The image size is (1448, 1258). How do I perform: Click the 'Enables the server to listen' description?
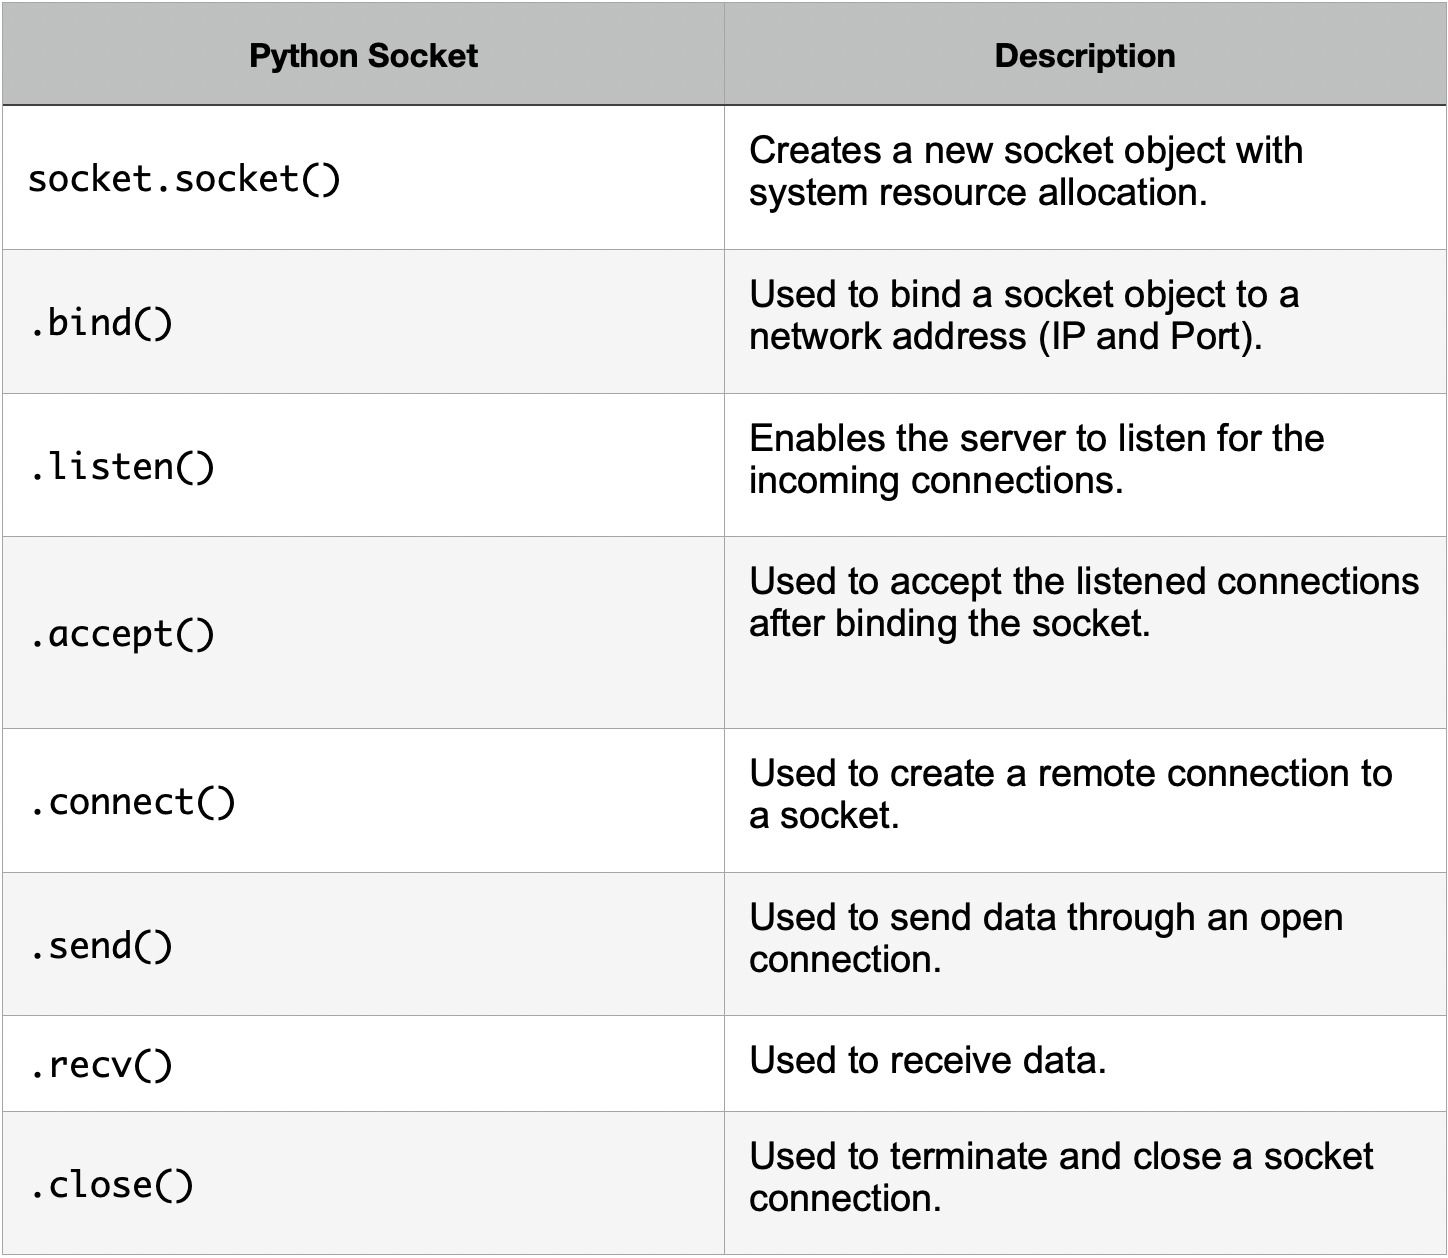click(1036, 439)
